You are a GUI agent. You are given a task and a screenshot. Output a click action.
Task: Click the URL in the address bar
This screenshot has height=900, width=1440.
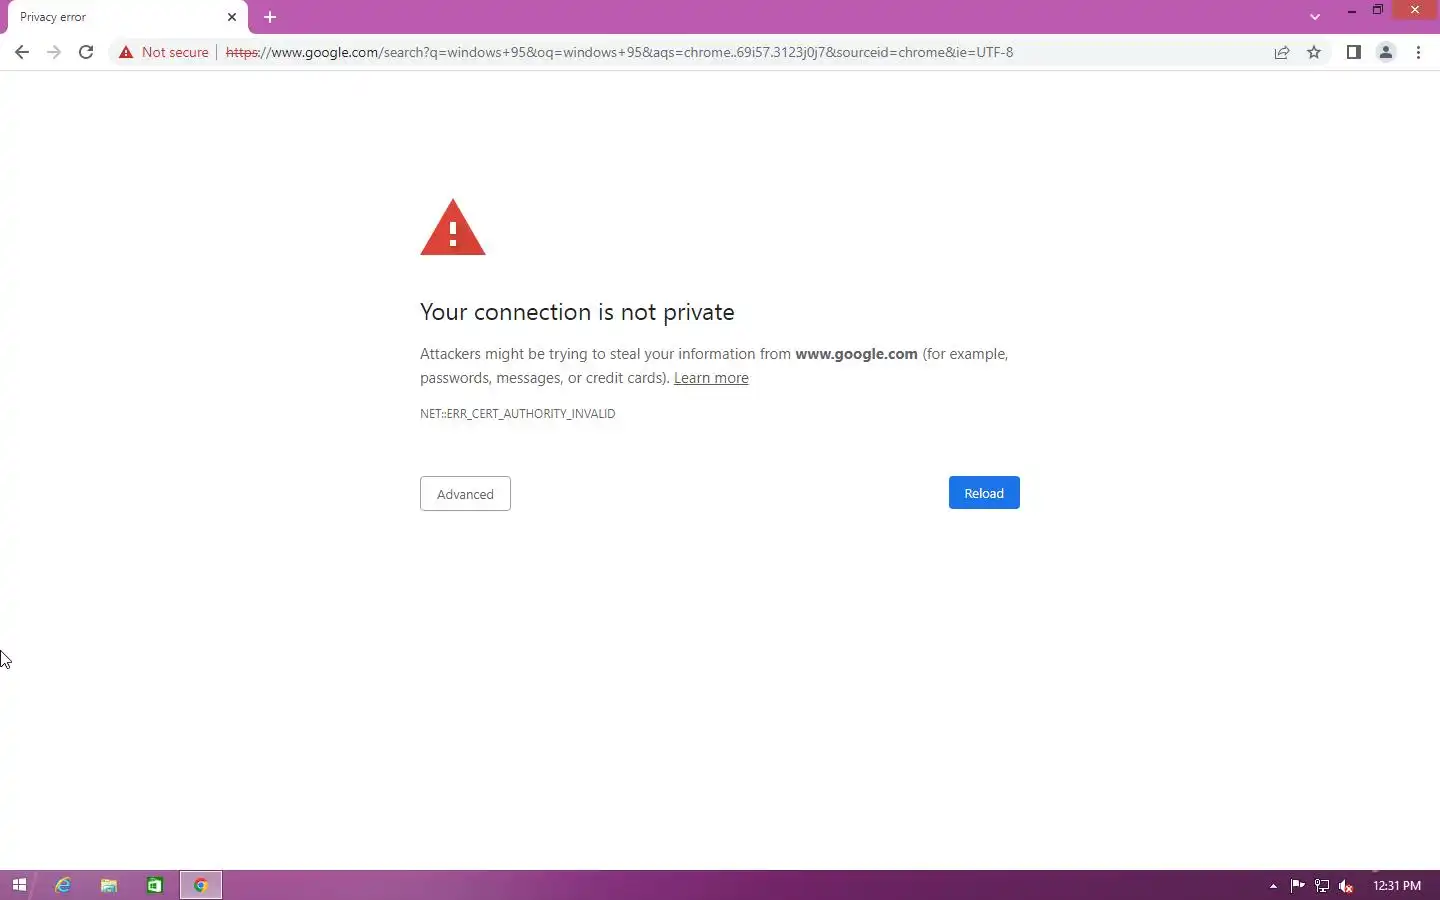619,52
